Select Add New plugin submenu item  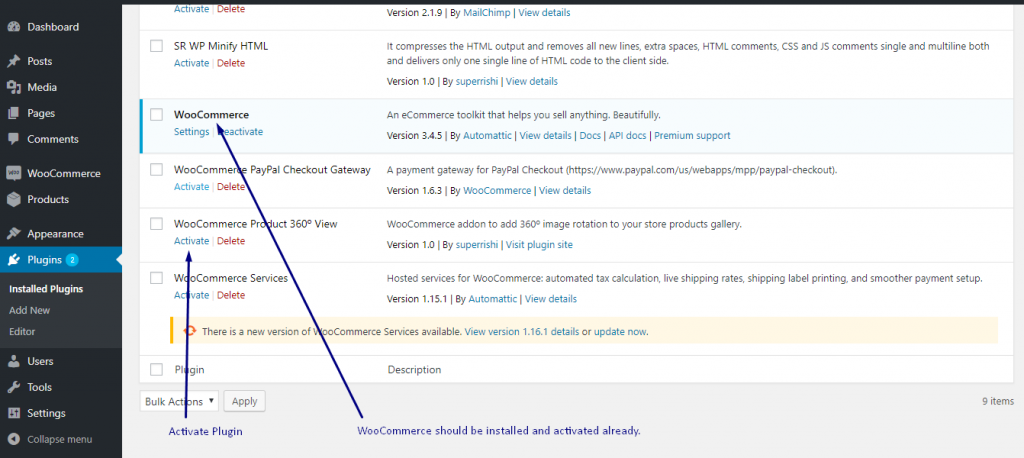pos(29,310)
